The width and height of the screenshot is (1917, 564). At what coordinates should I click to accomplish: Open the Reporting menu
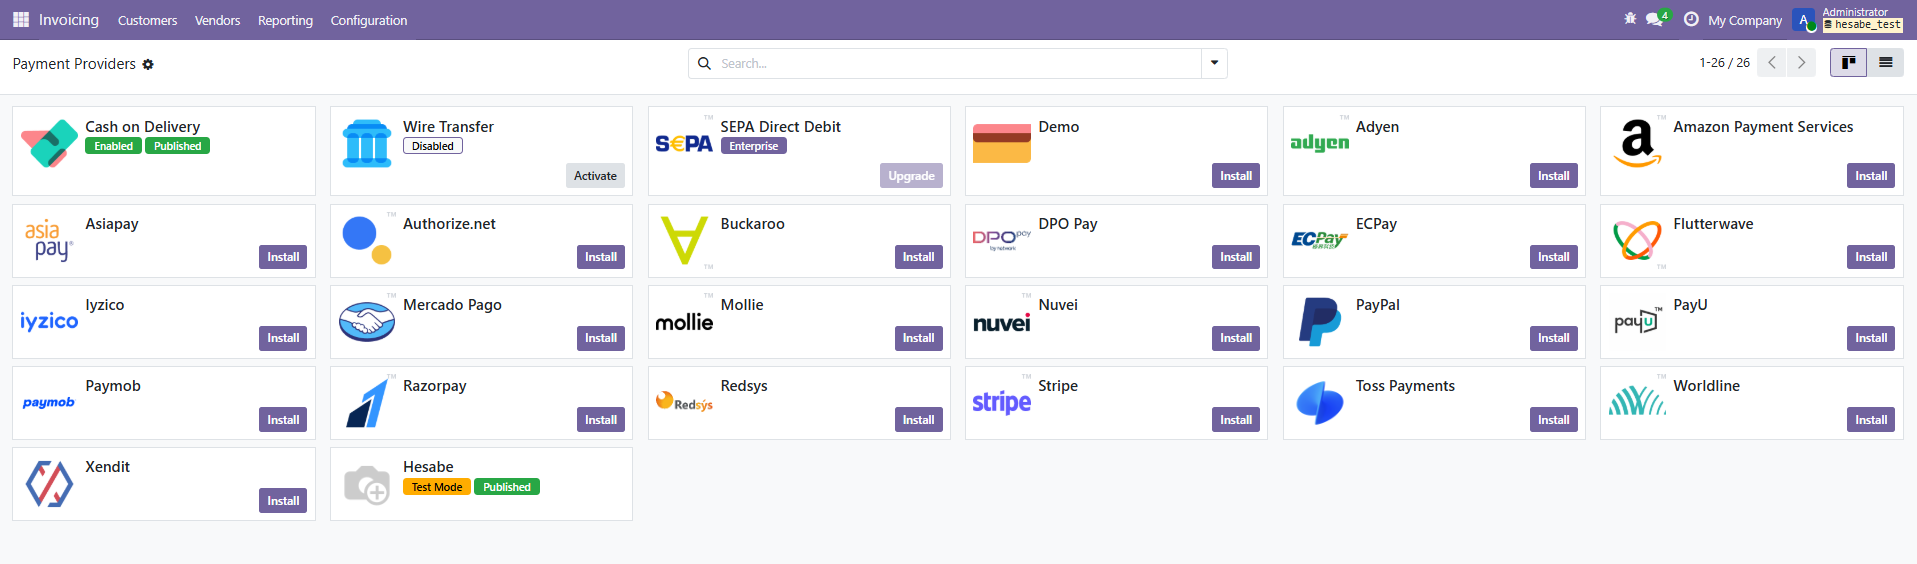pos(285,20)
